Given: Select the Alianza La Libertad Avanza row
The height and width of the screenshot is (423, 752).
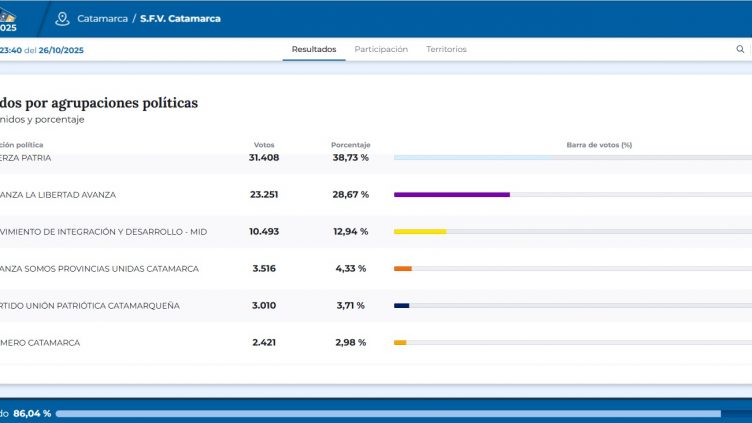Looking at the screenshot, I should click(376, 195).
